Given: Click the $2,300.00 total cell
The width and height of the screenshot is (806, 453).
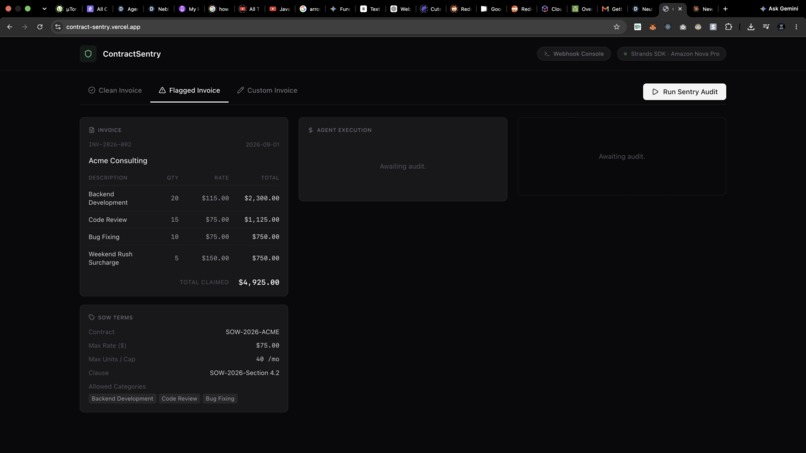Looking at the screenshot, I should tap(262, 198).
